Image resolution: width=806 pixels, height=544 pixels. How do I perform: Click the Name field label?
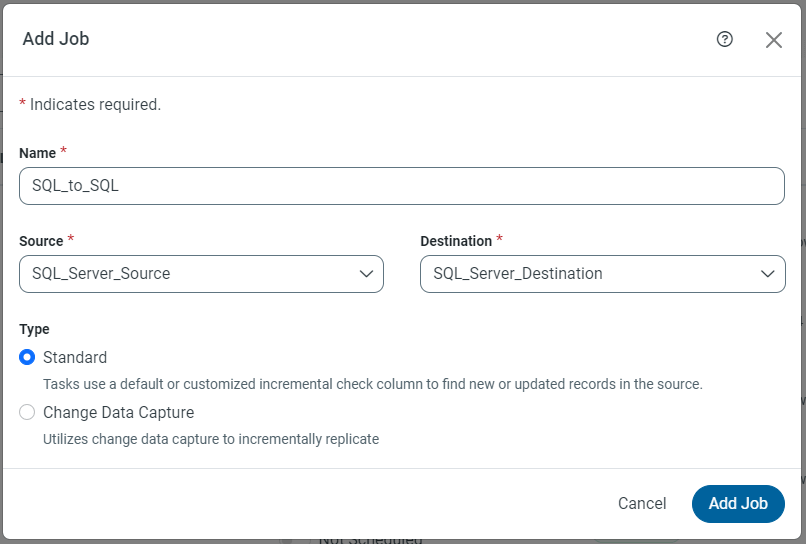[37, 154]
